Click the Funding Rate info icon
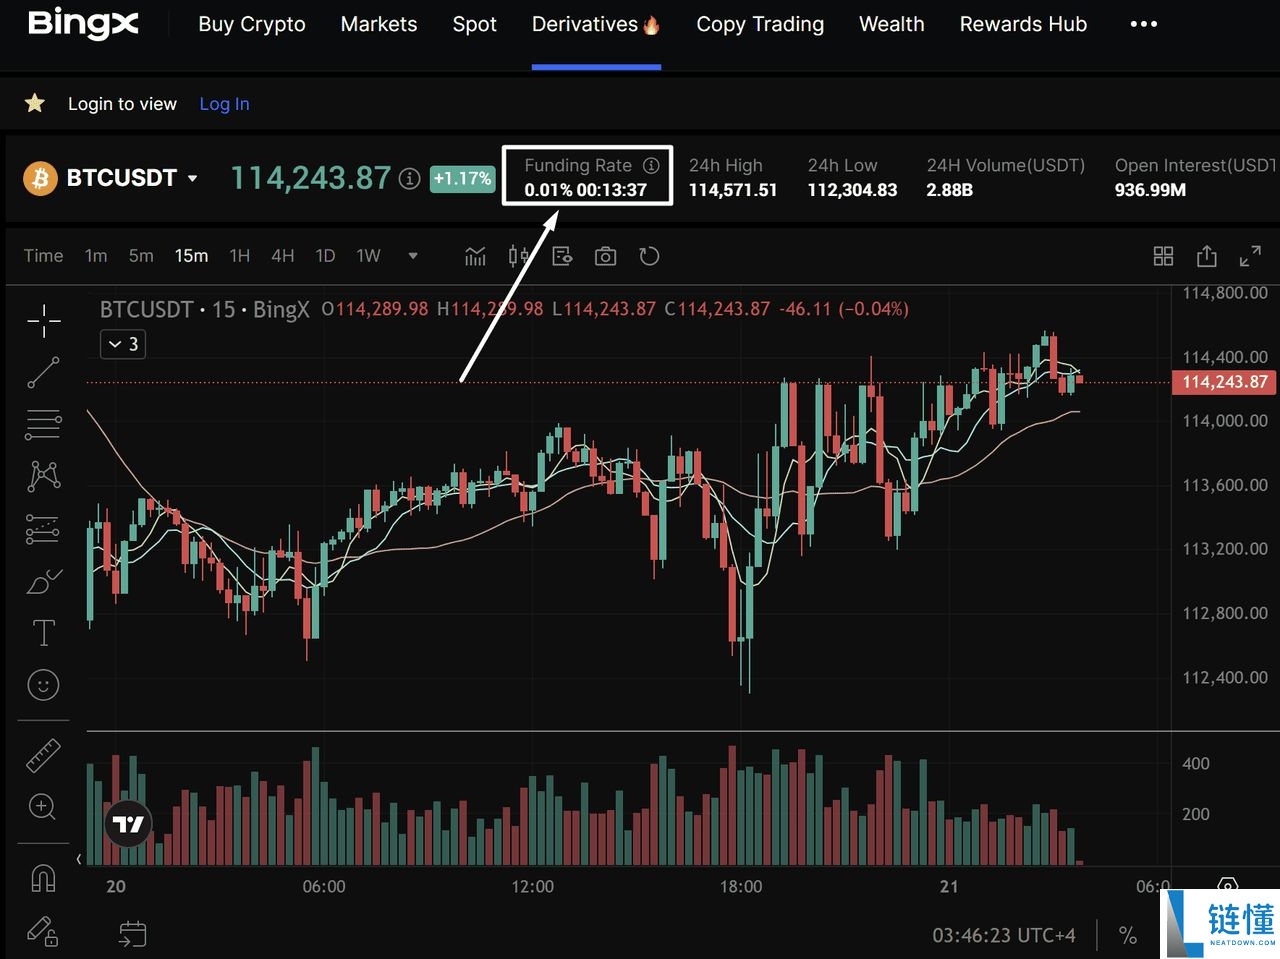The height and width of the screenshot is (959, 1280). tap(651, 165)
